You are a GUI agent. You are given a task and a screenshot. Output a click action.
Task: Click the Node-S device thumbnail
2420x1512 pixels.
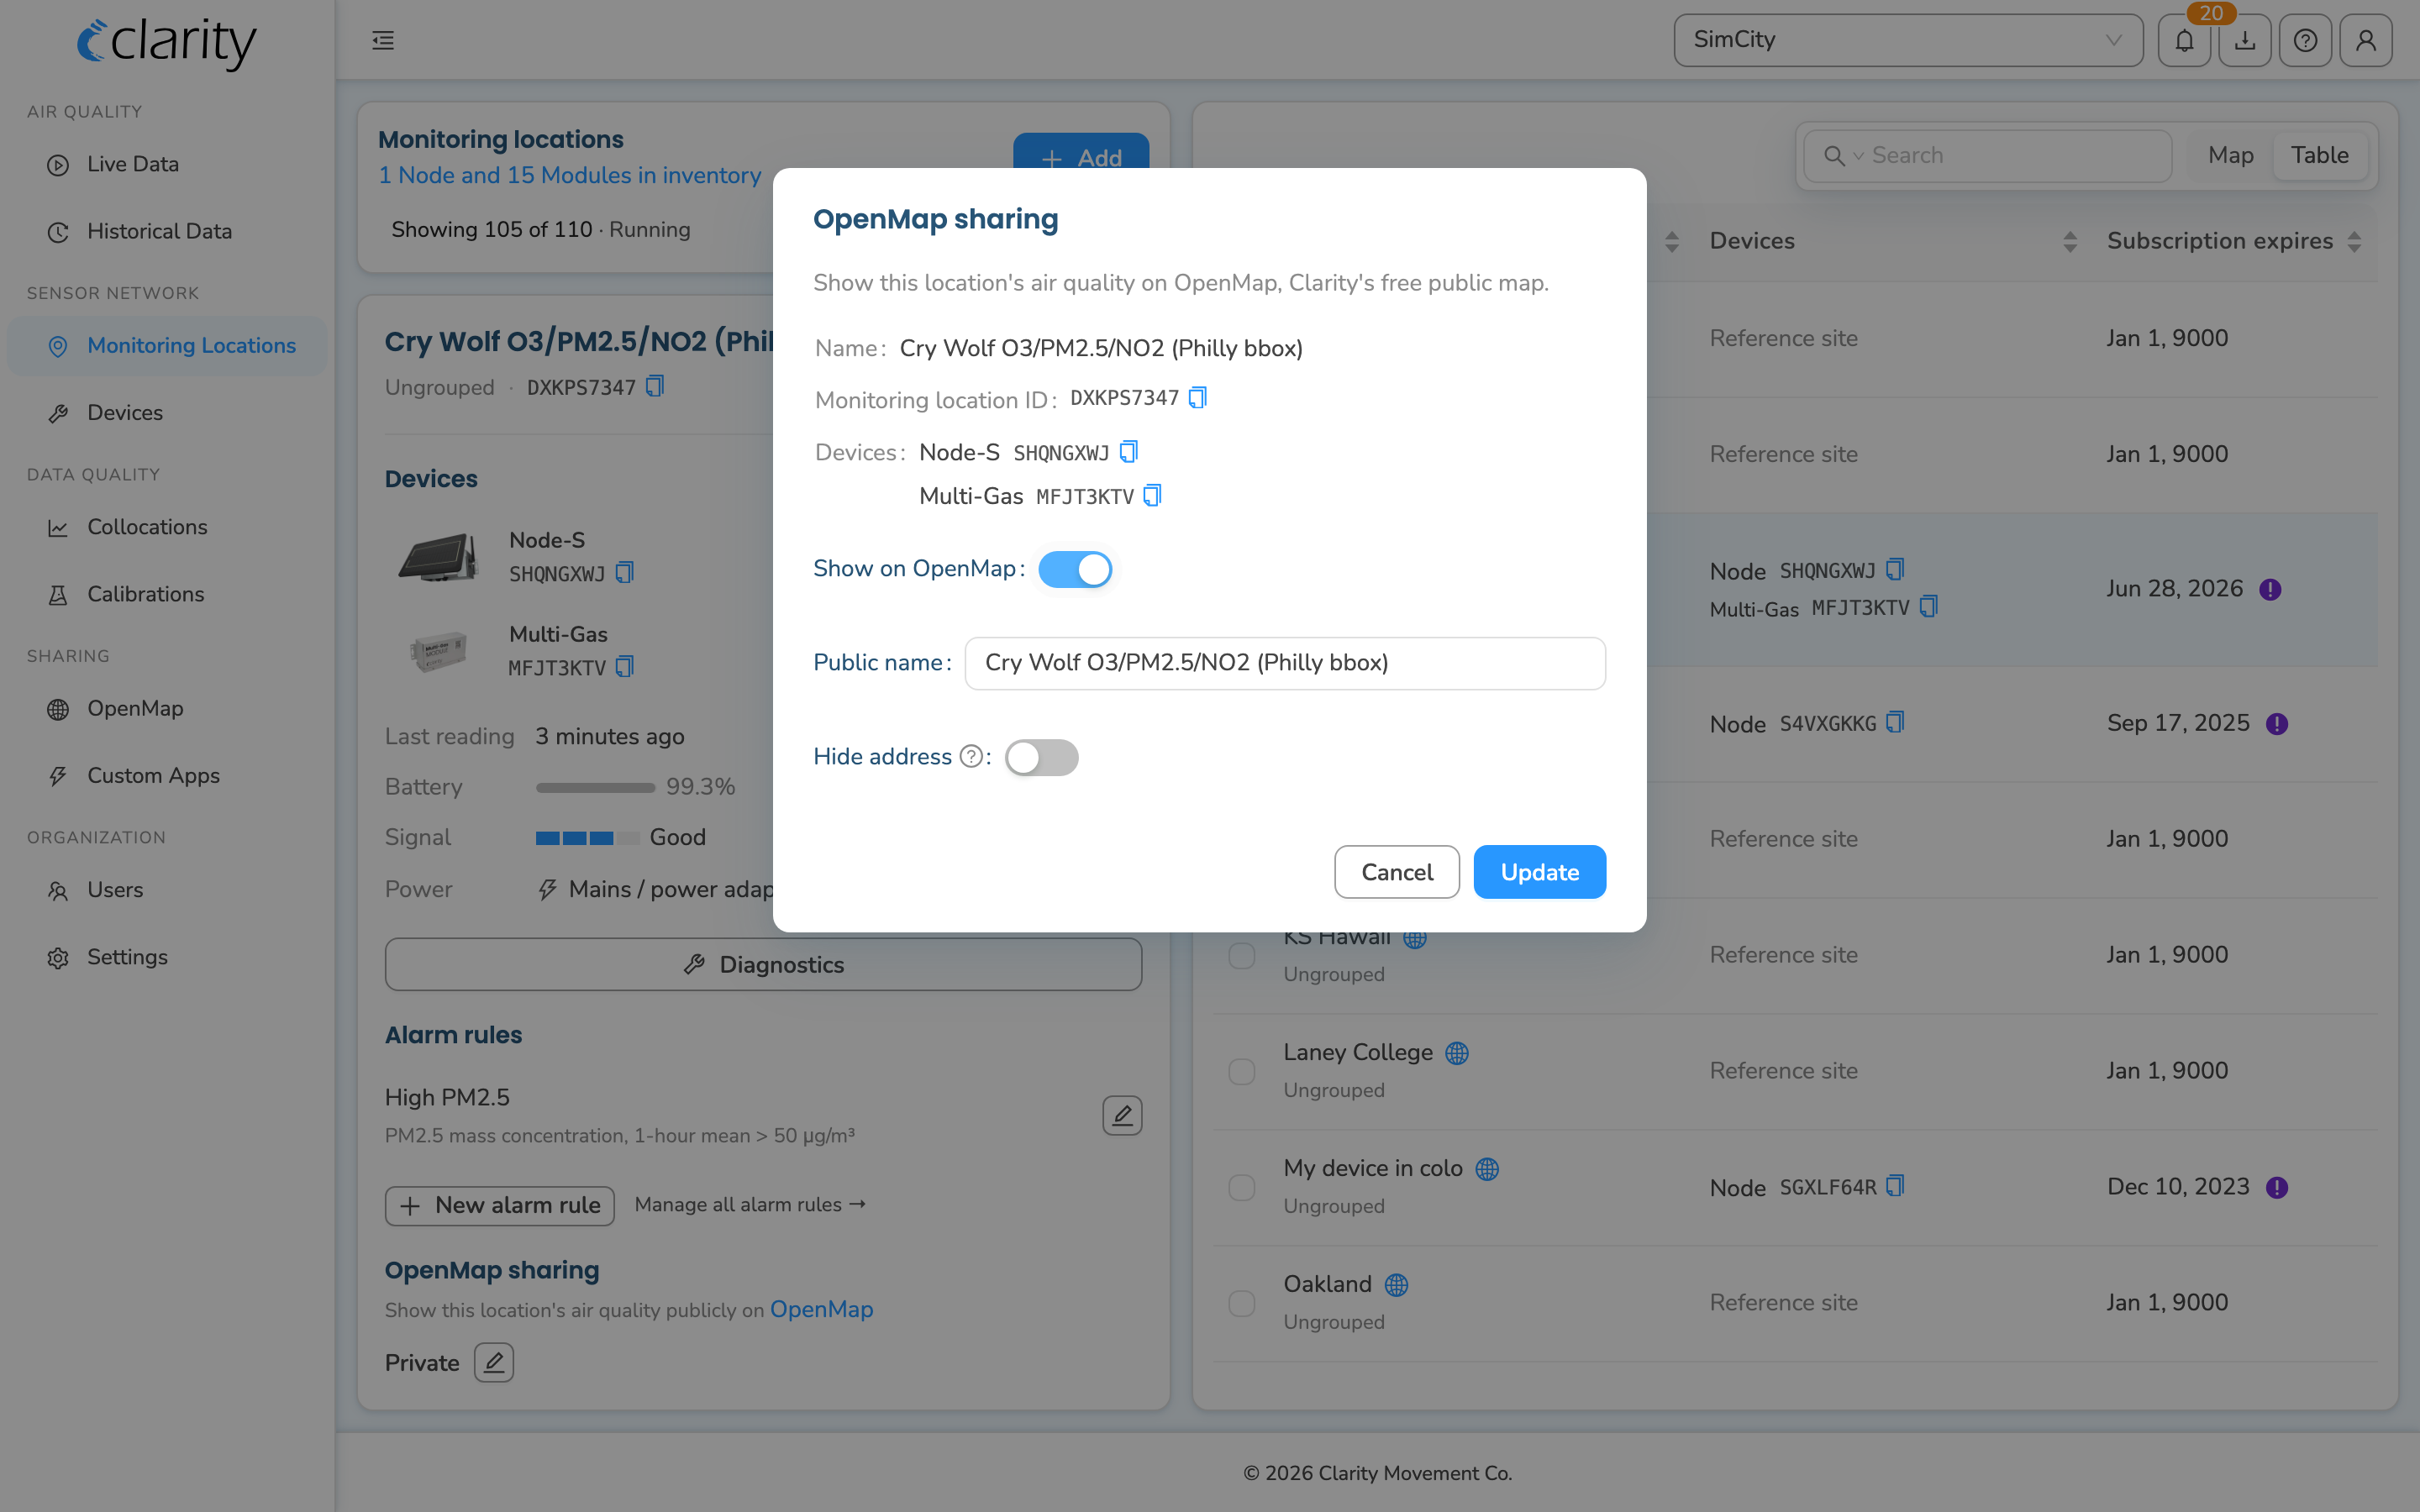(x=438, y=557)
